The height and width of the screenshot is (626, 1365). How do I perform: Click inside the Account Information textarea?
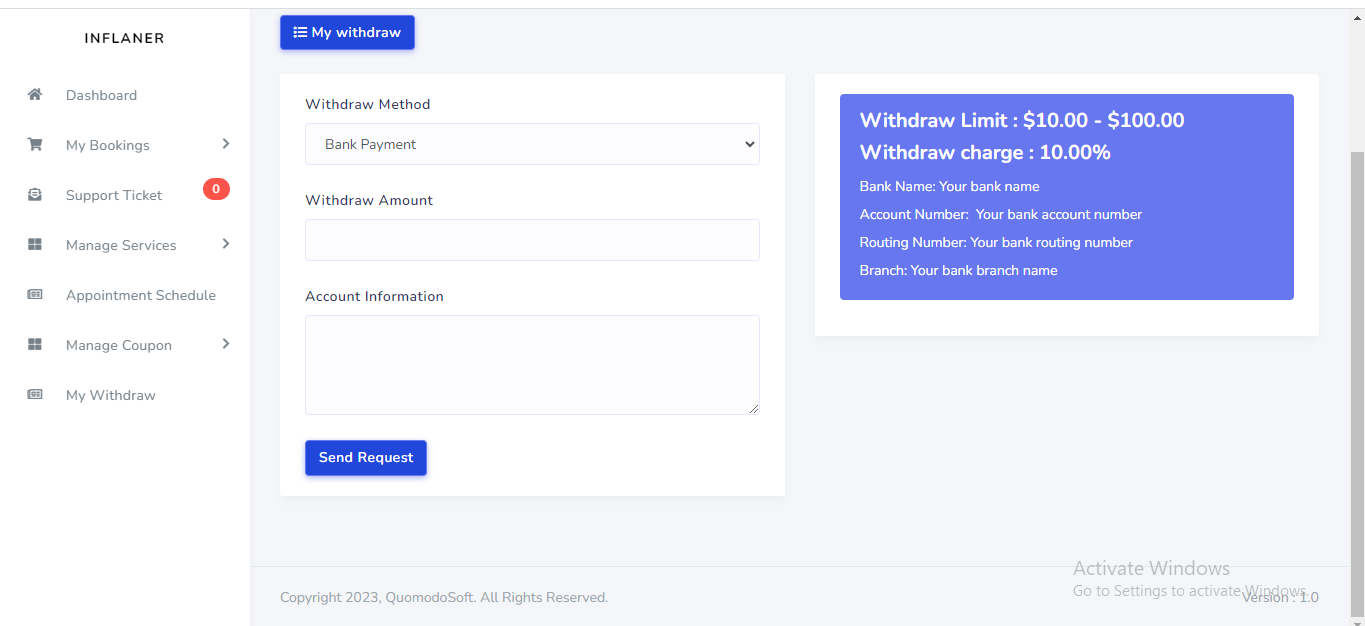pos(532,364)
